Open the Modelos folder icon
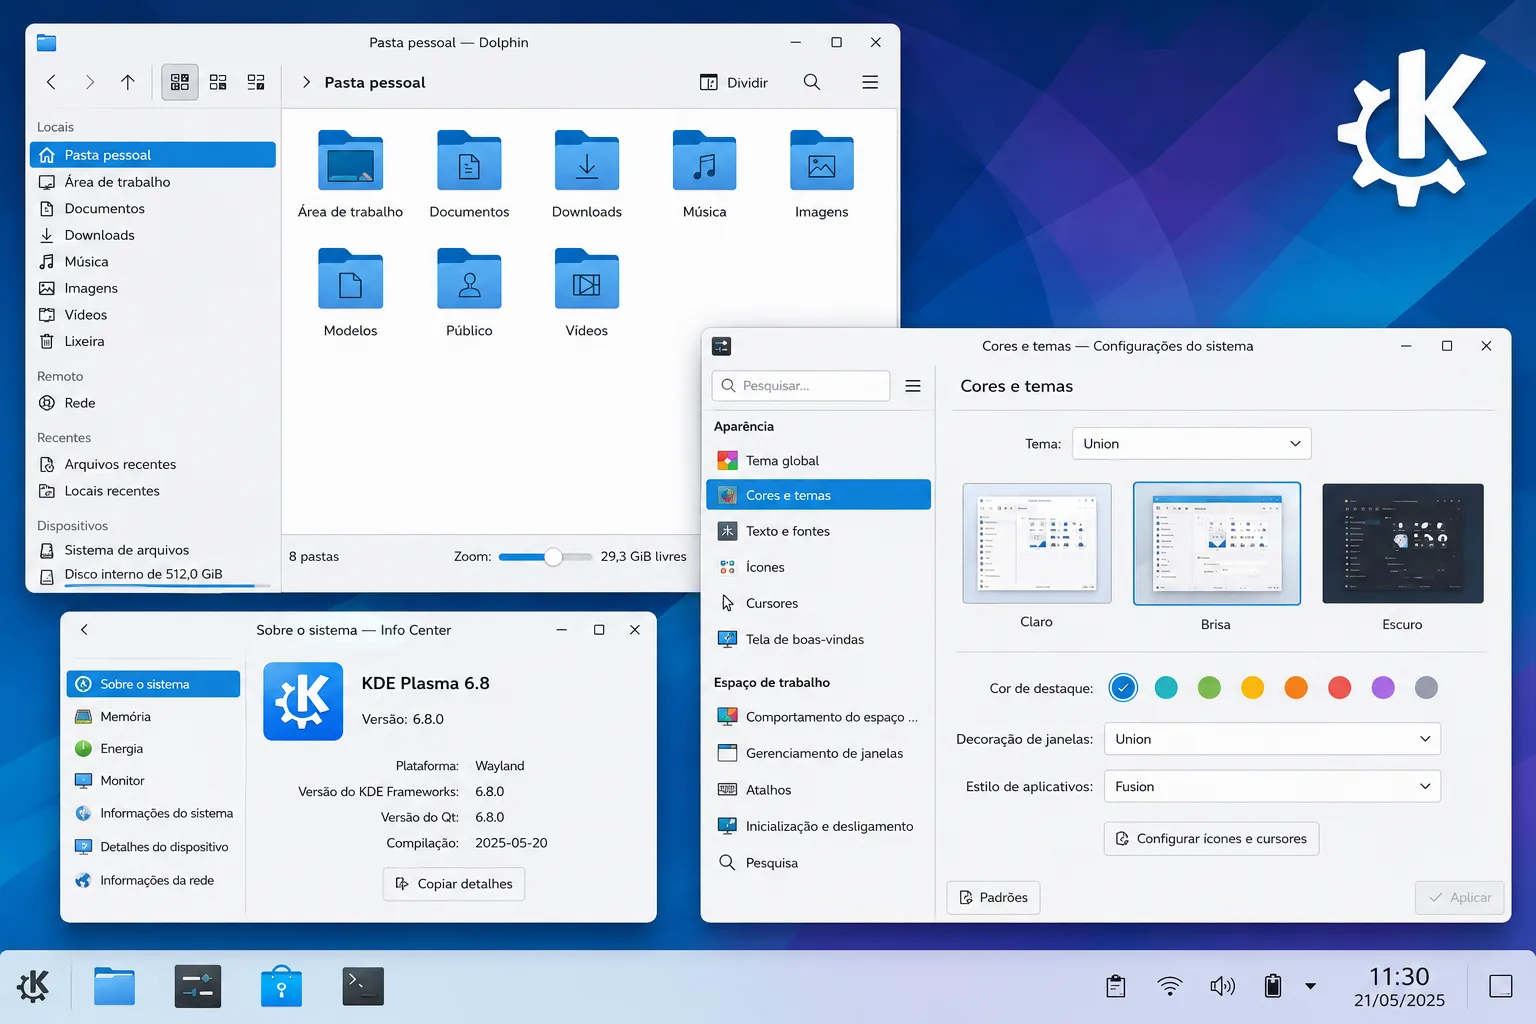This screenshot has height=1024, width=1536. pos(350,279)
